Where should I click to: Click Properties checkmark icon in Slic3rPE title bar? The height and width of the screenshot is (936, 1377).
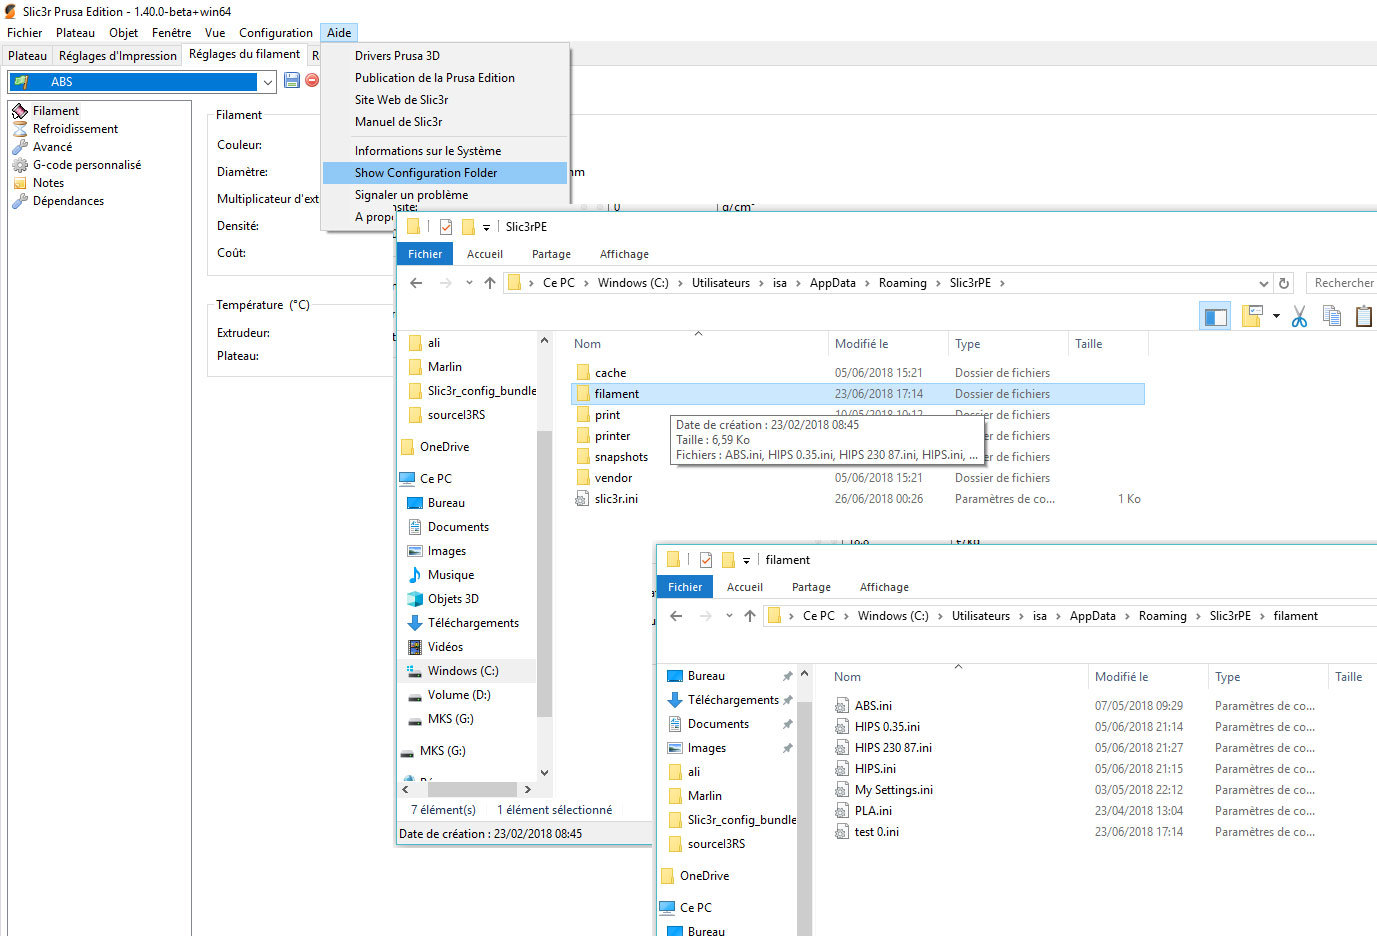point(445,227)
